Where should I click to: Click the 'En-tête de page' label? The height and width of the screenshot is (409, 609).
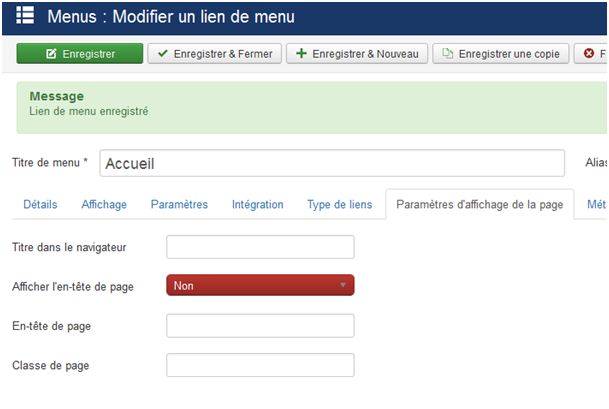(52, 326)
